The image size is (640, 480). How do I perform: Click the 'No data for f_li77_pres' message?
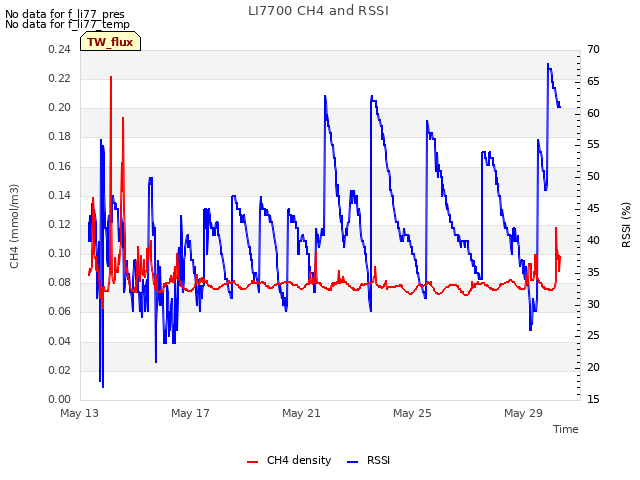click(65, 14)
